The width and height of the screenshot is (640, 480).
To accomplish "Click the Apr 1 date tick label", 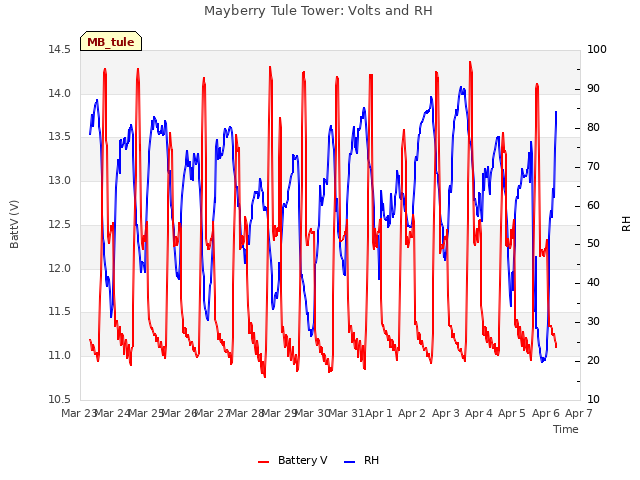I will pyautogui.click(x=379, y=413).
